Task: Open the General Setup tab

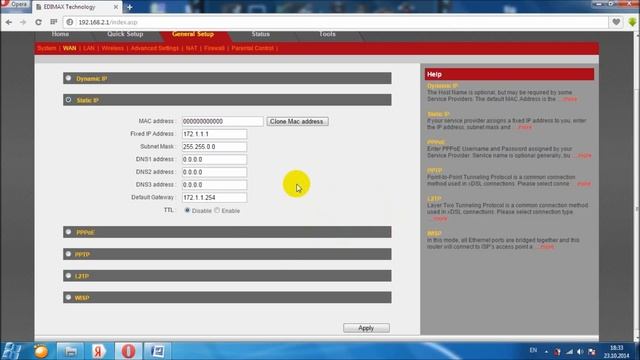Action: click(x=193, y=34)
